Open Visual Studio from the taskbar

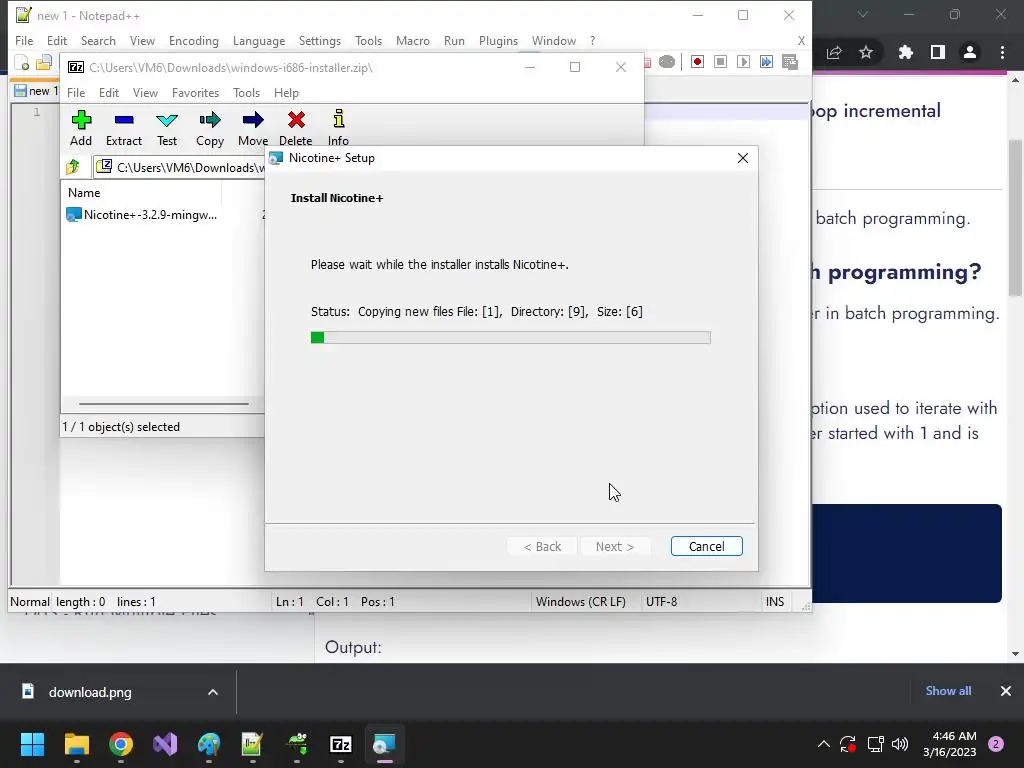(165, 744)
